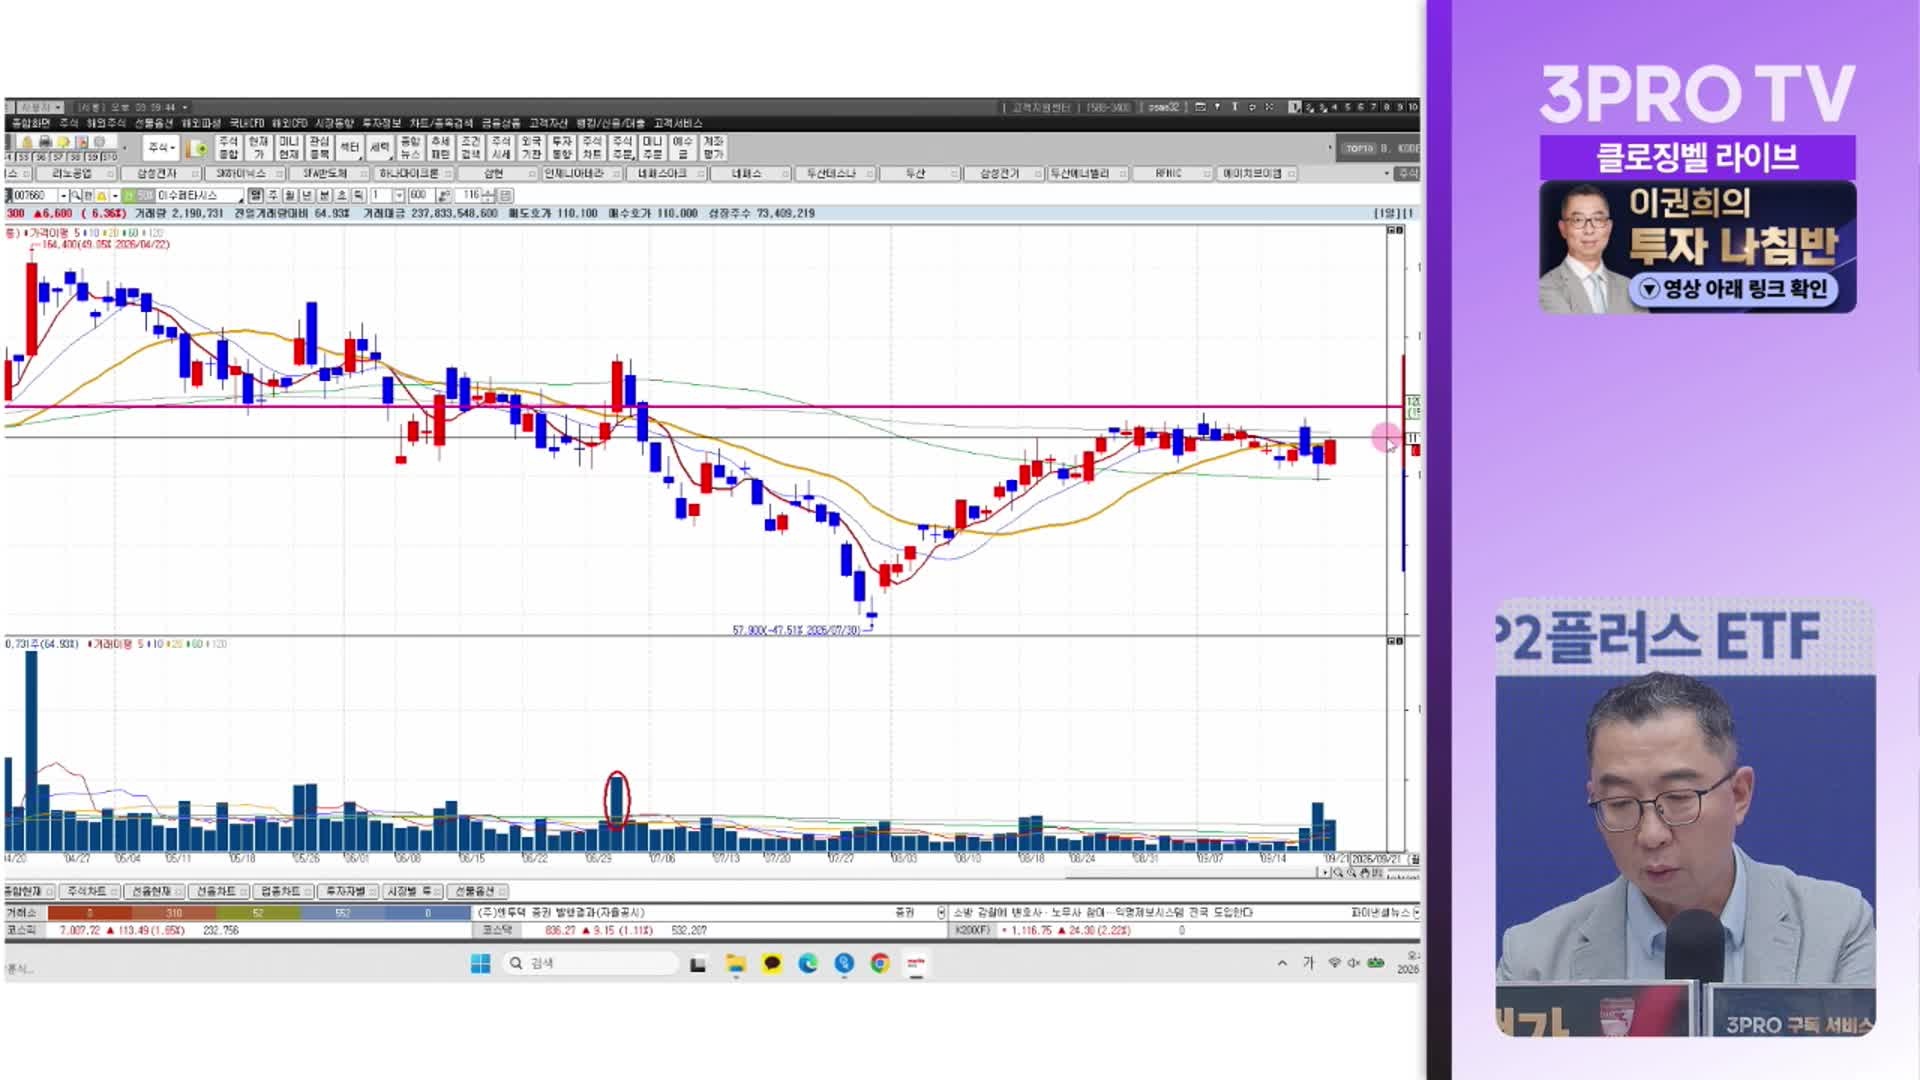Click the 두산 stock shortcut button

[x=915, y=173]
